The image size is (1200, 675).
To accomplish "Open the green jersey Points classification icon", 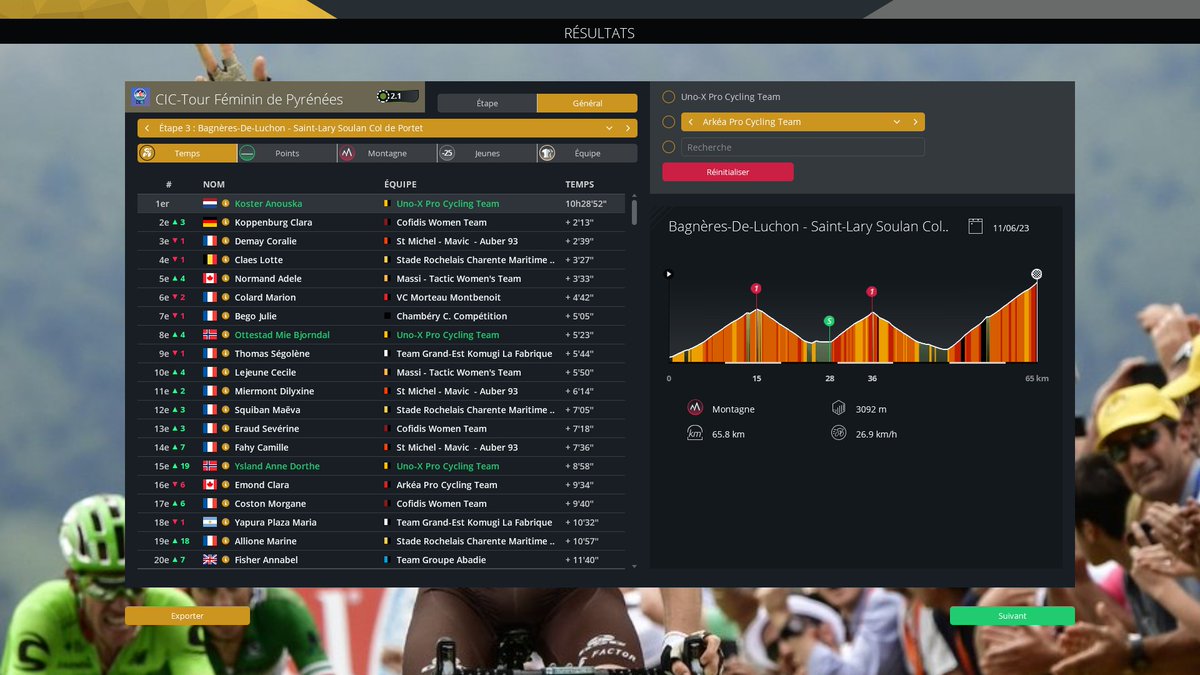I will (246, 152).
